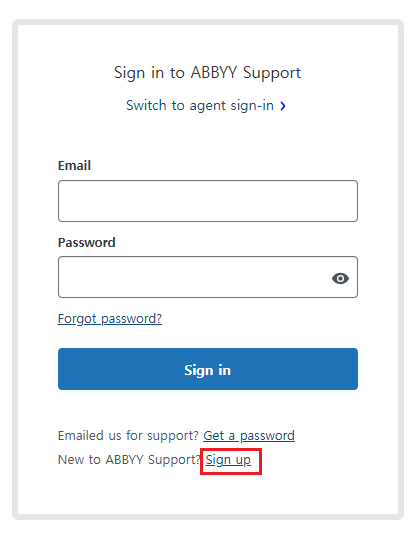Toggle password visibility with the eye icon
The height and width of the screenshot is (541, 415).
pos(340,278)
